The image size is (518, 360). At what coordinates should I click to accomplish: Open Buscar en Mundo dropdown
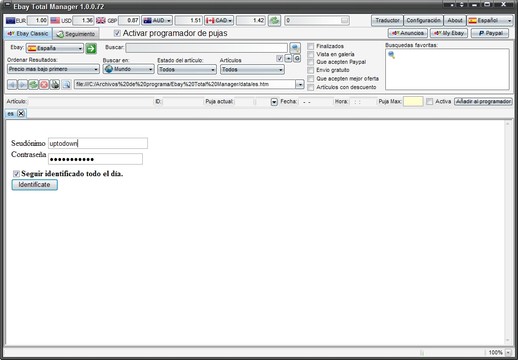coord(128,69)
